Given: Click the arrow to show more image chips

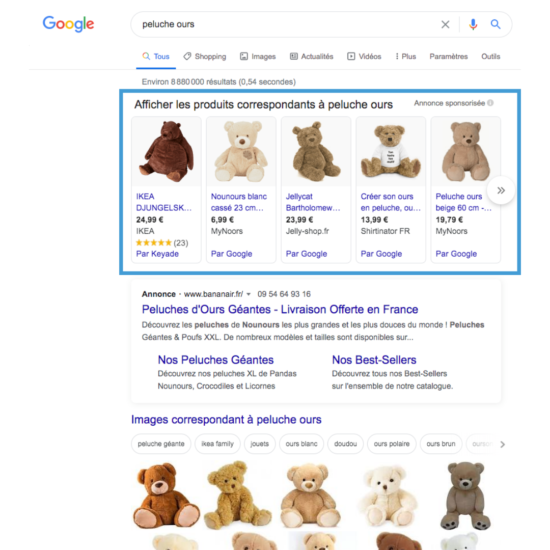Looking at the screenshot, I should click(503, 444).
